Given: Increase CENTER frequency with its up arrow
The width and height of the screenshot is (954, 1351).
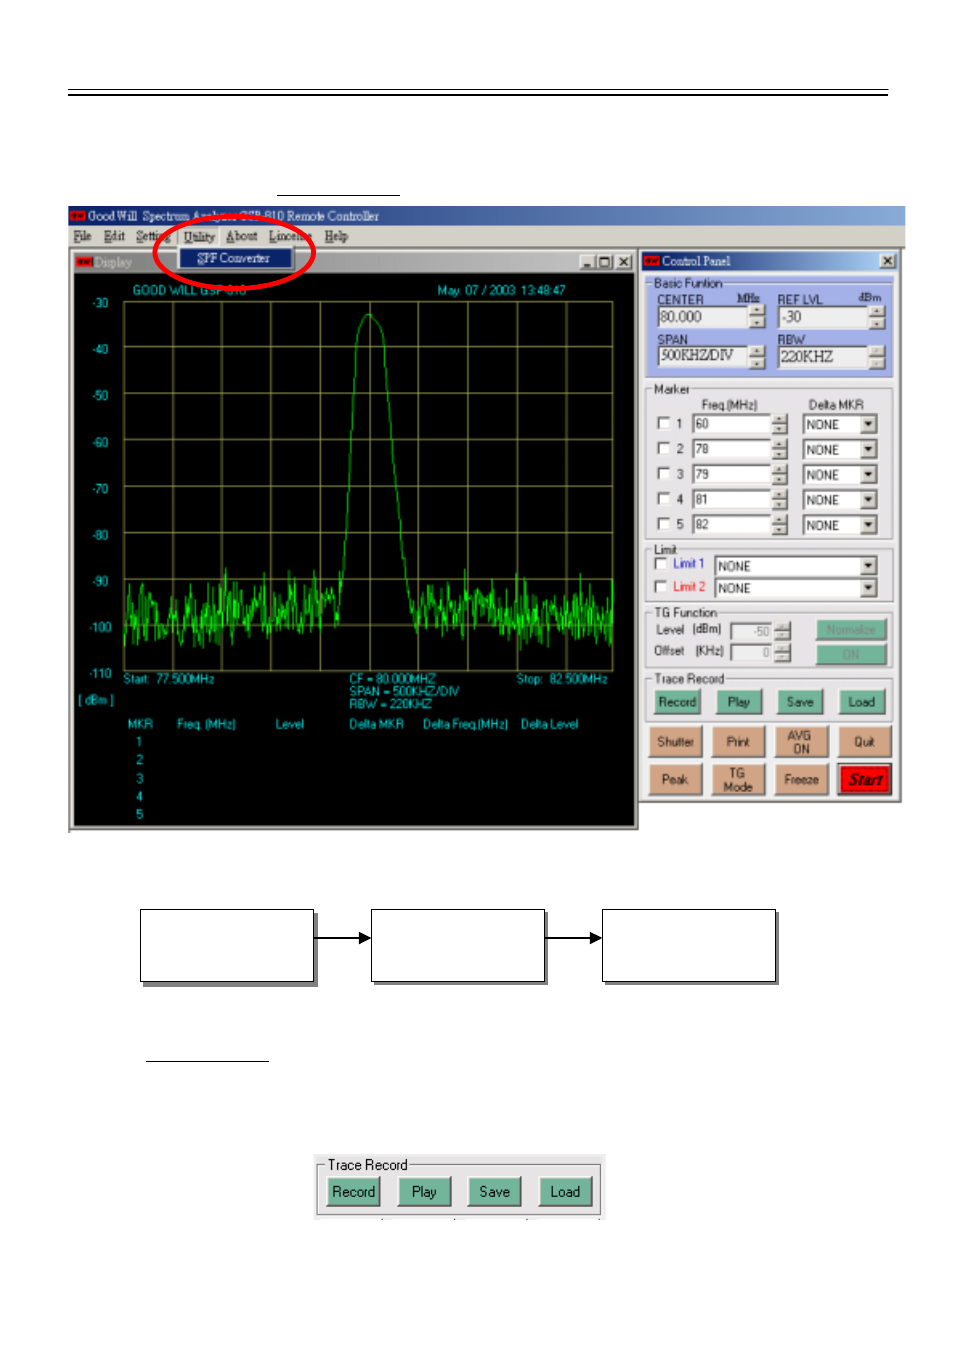Looking at the screenshot, I should pos(757,311).
